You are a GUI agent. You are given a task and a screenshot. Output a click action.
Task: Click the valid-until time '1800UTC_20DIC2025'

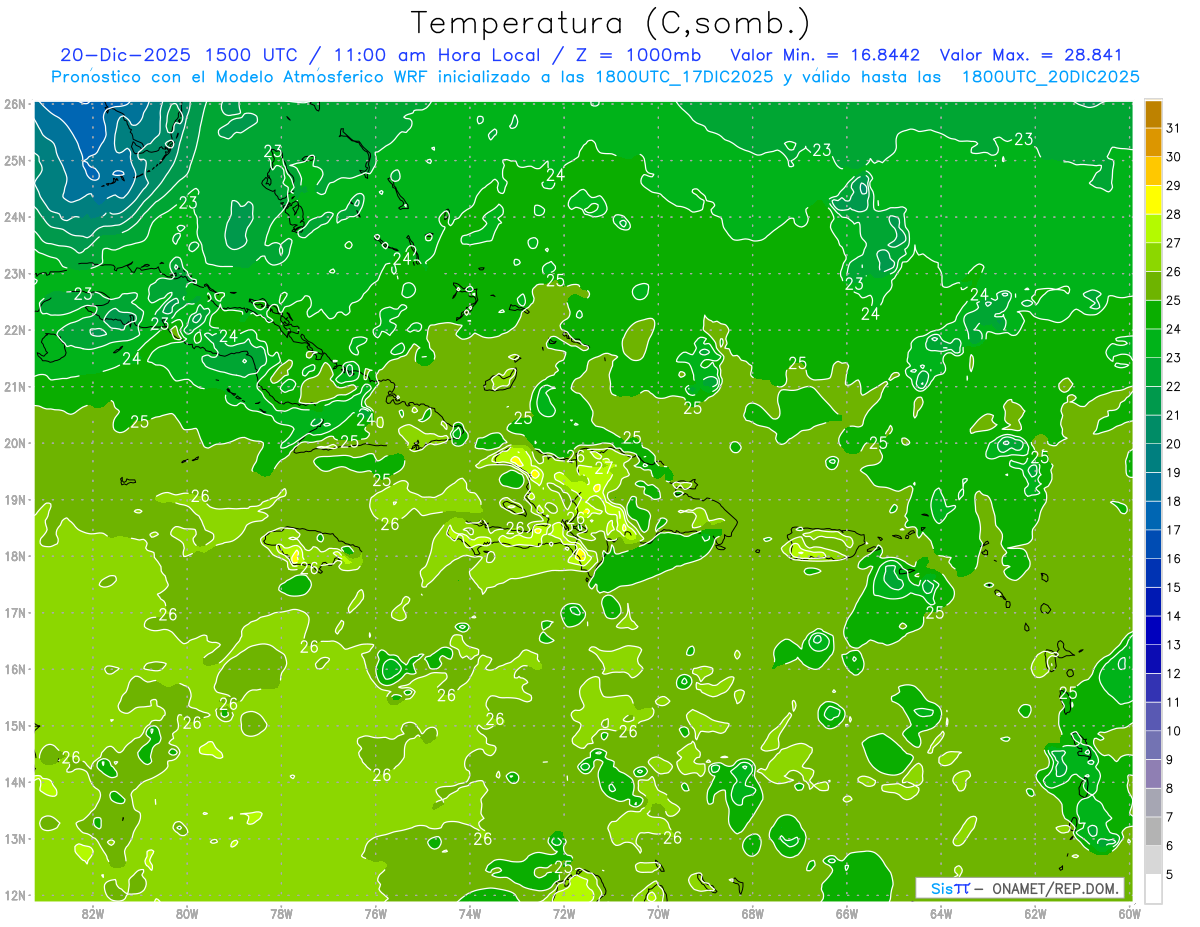pos(1050,77)
